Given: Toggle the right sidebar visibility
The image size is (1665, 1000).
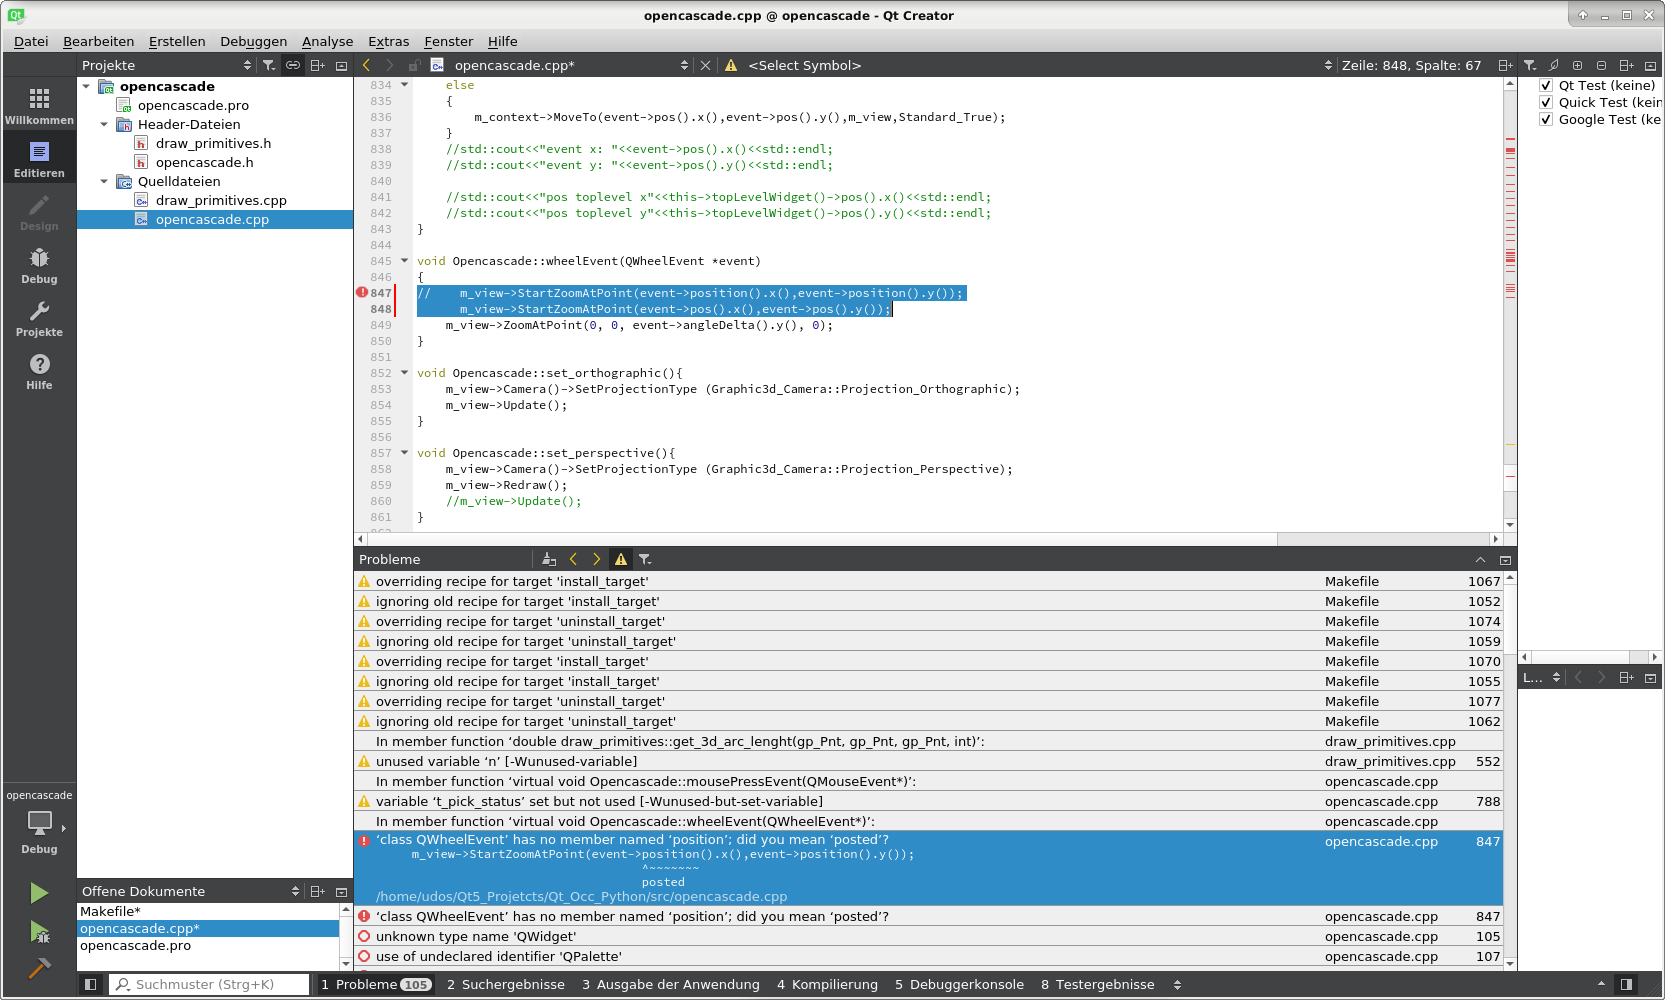Looking at the screenshot, I should (1627, 984).
